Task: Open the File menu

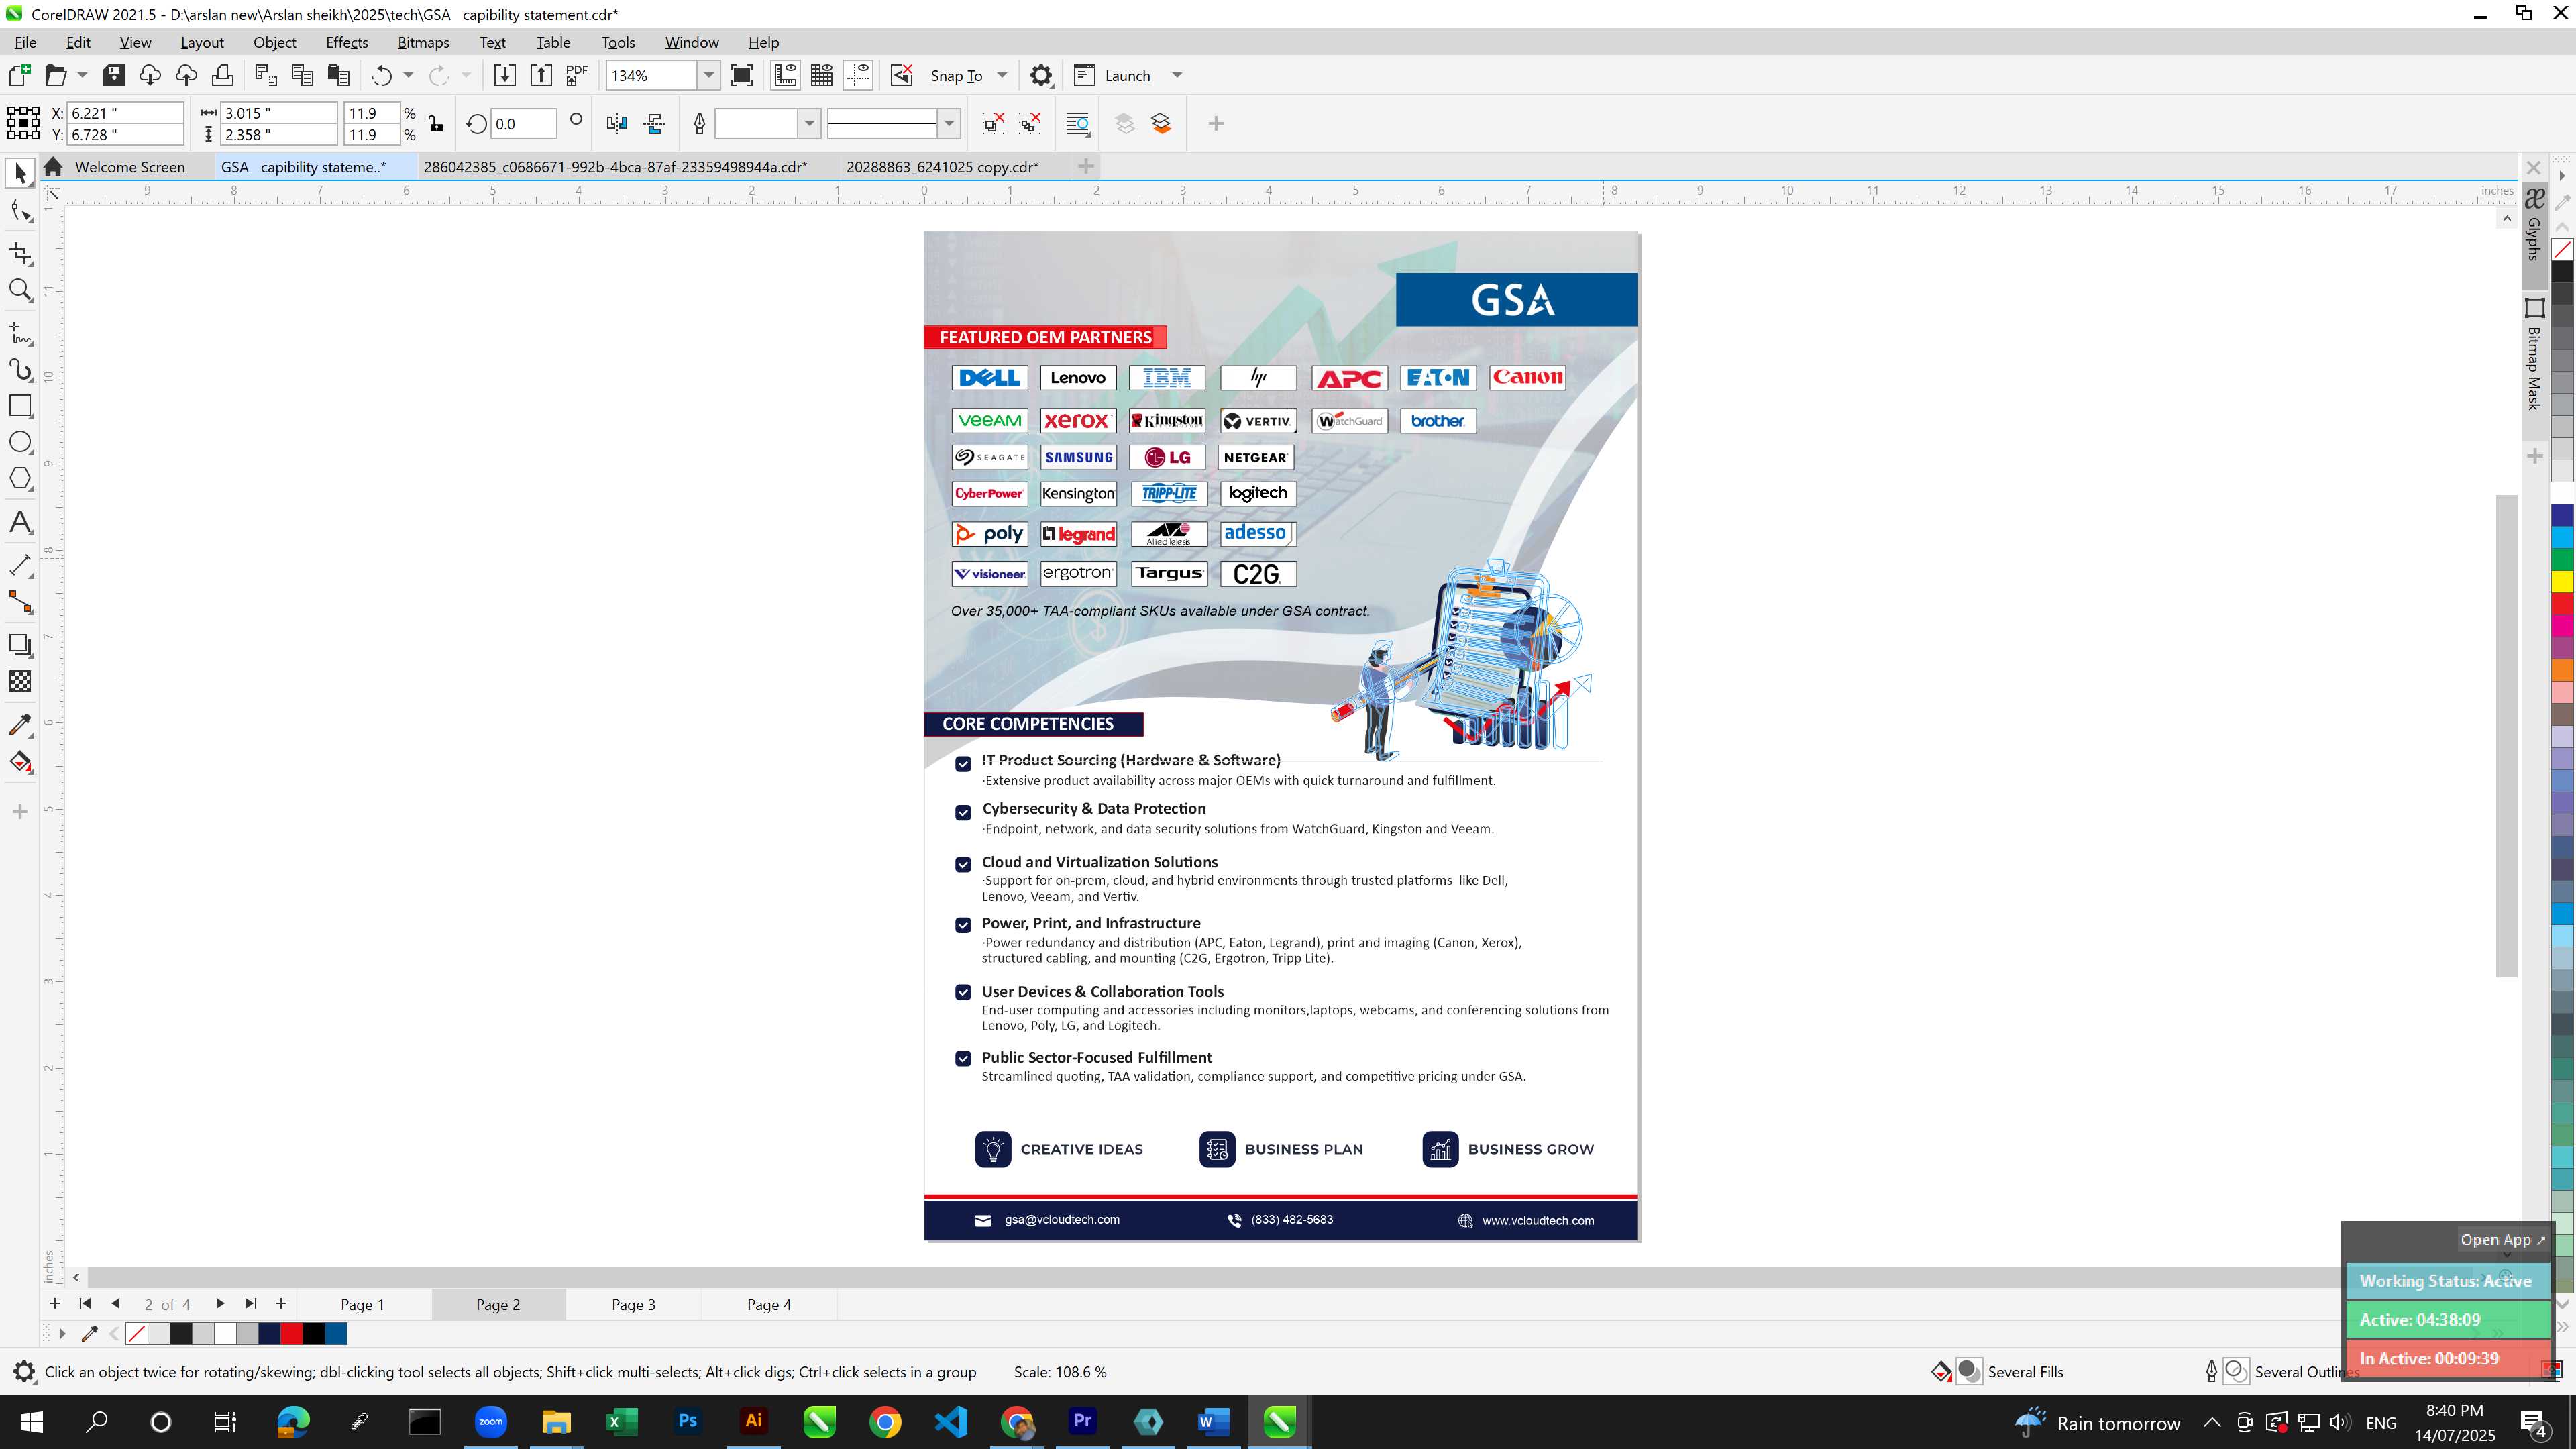Action: pos(25,42)
